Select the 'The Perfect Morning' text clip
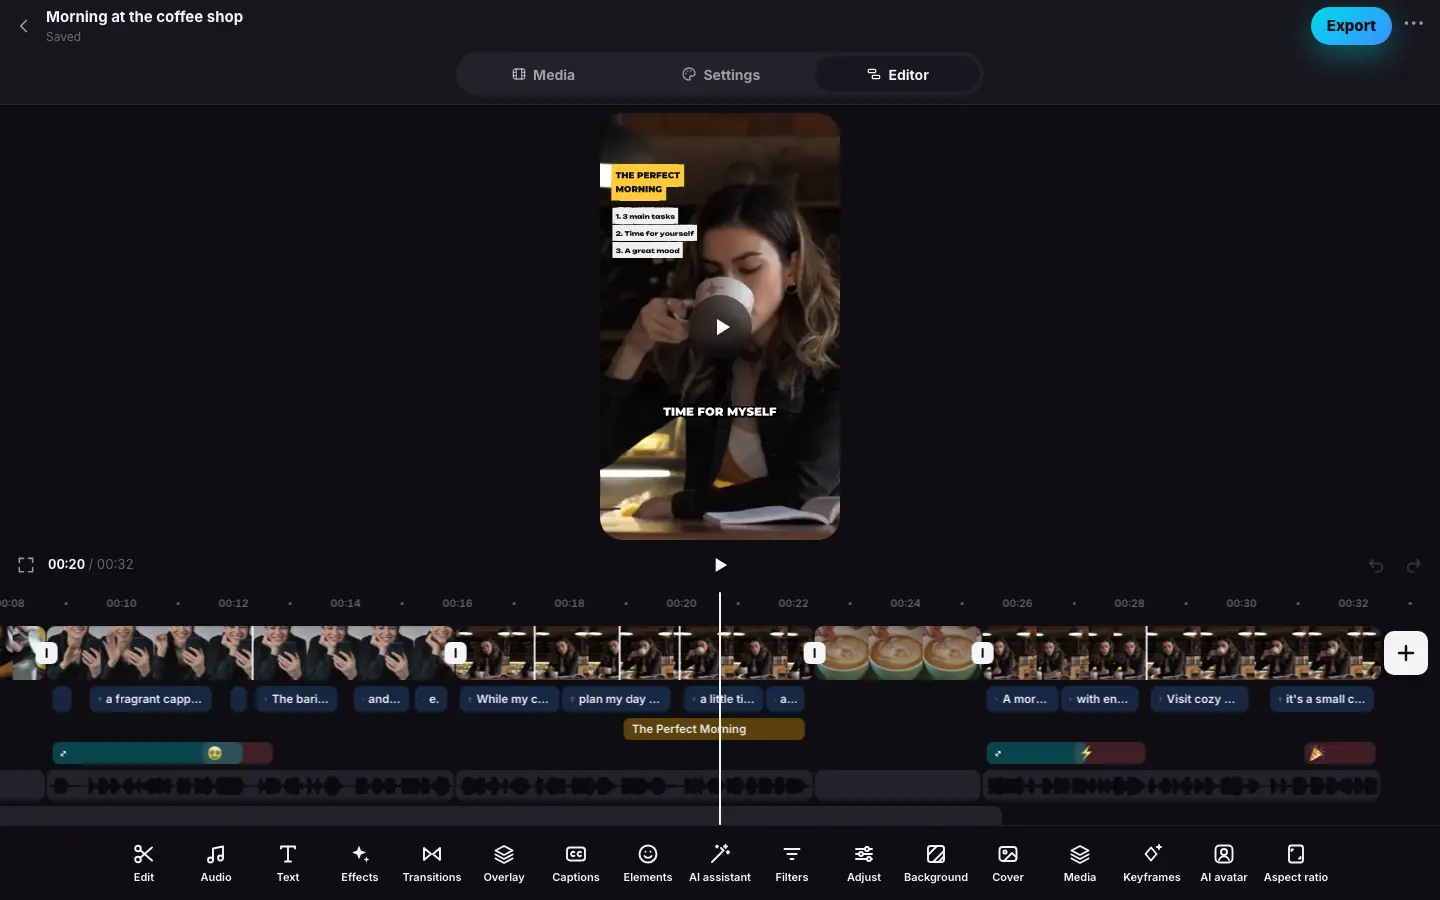 714,729
